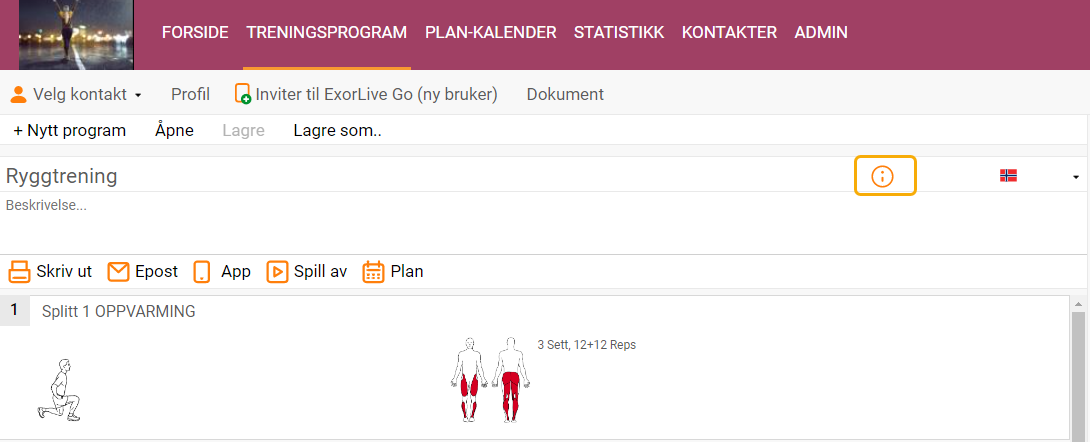Image resolution: width=1090 pixels, height=442 pixels.
Task: Open the STATISTIKK tab
Action: tap(619, 33)
